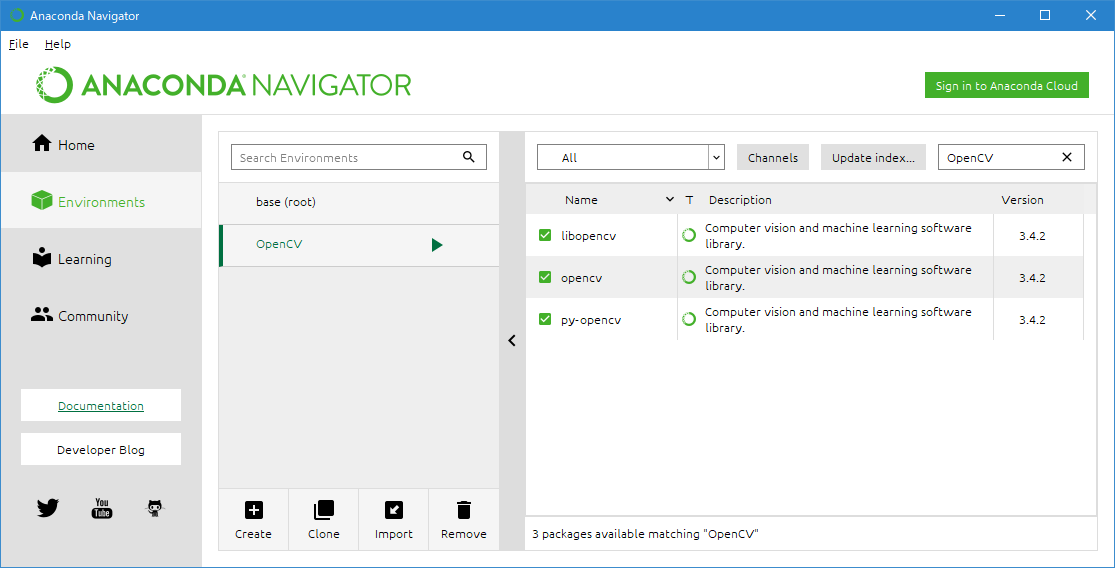Viewport: 1115px width, 568px height.
Task: Click the Clone environment icon
Action: (324, 510)
